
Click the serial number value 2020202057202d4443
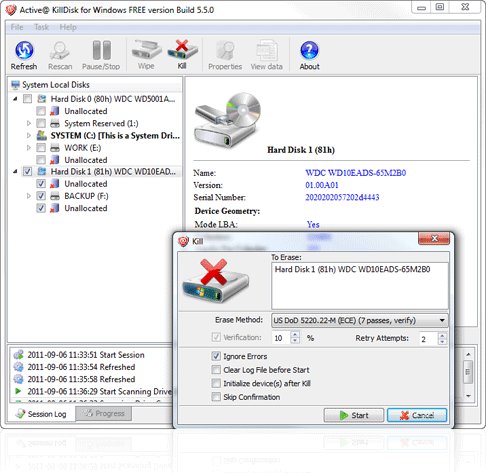click(x=342, y=197)
